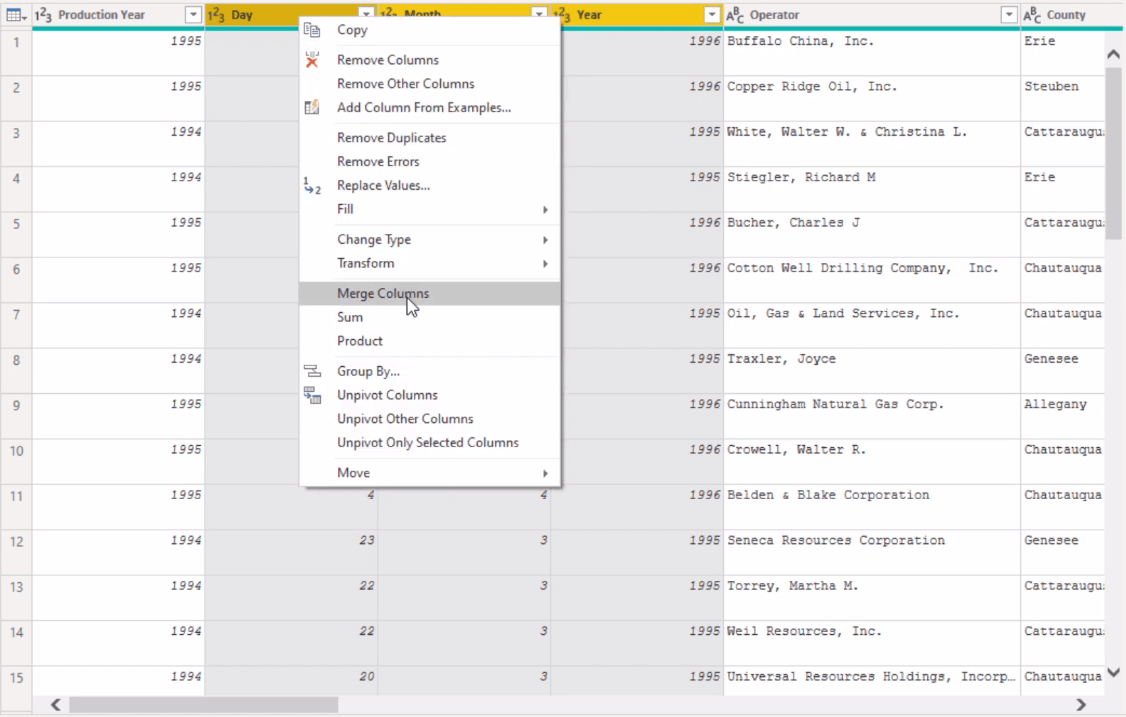This screenshot has height=717, width=1126.
Task: Expand the Fill submenu arrow
Action: pyautogui.click(x=546, y=209)
